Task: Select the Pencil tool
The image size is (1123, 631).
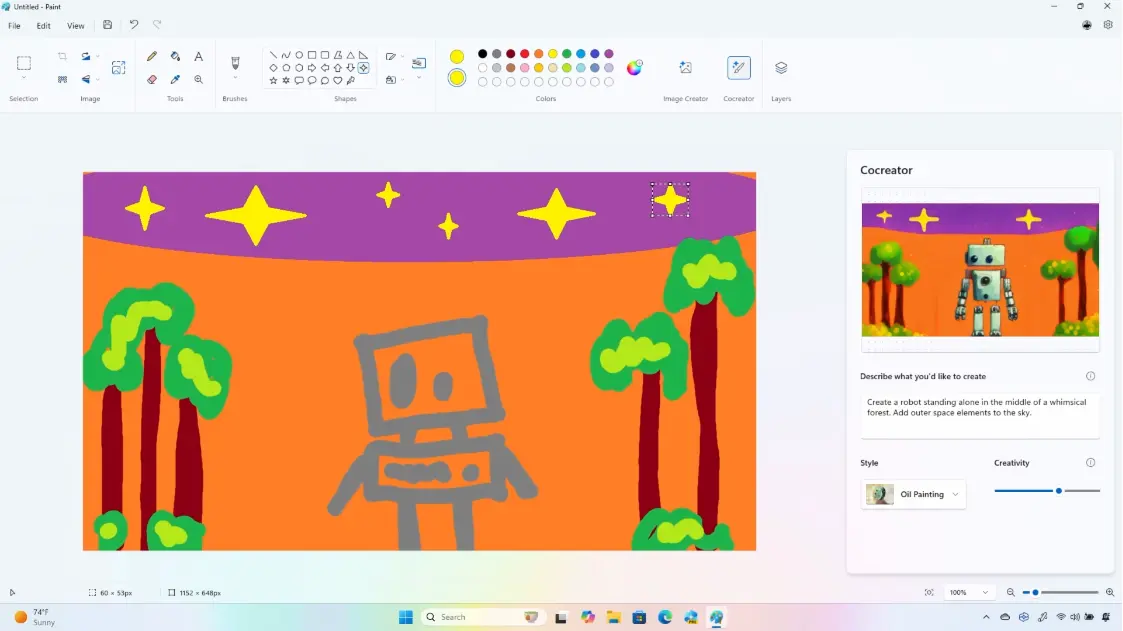Action: 152,57
